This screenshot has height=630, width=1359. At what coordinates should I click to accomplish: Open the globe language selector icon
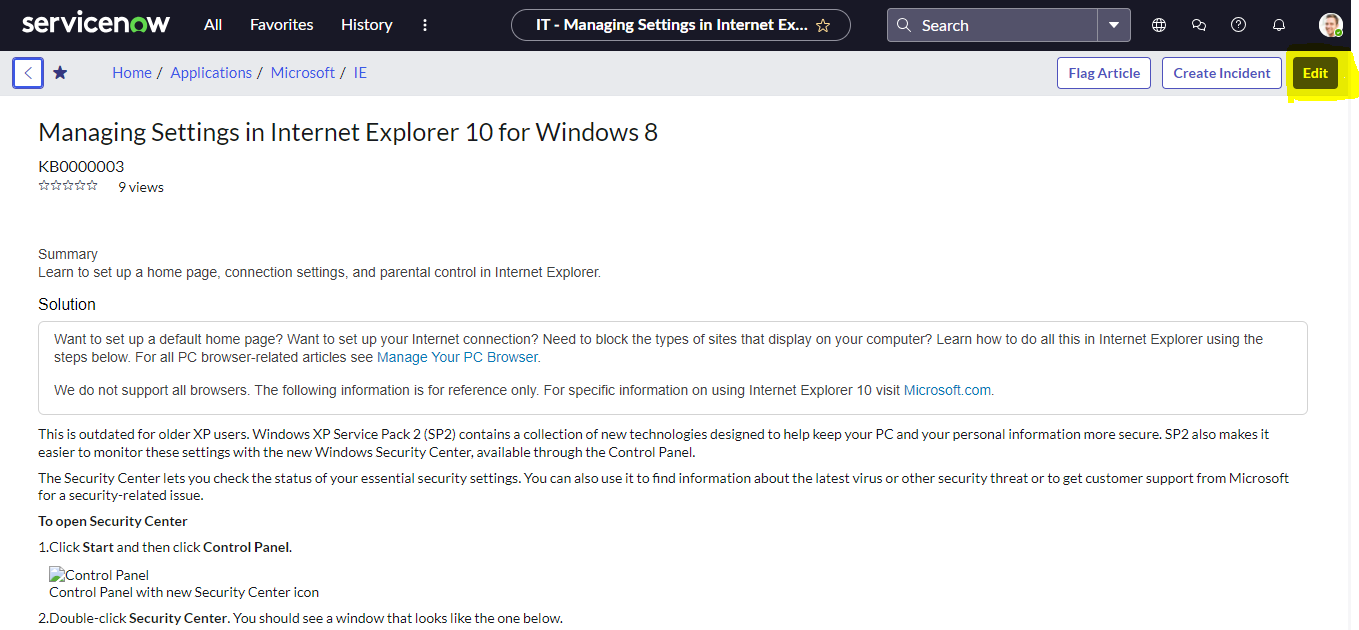[1158, 24]
